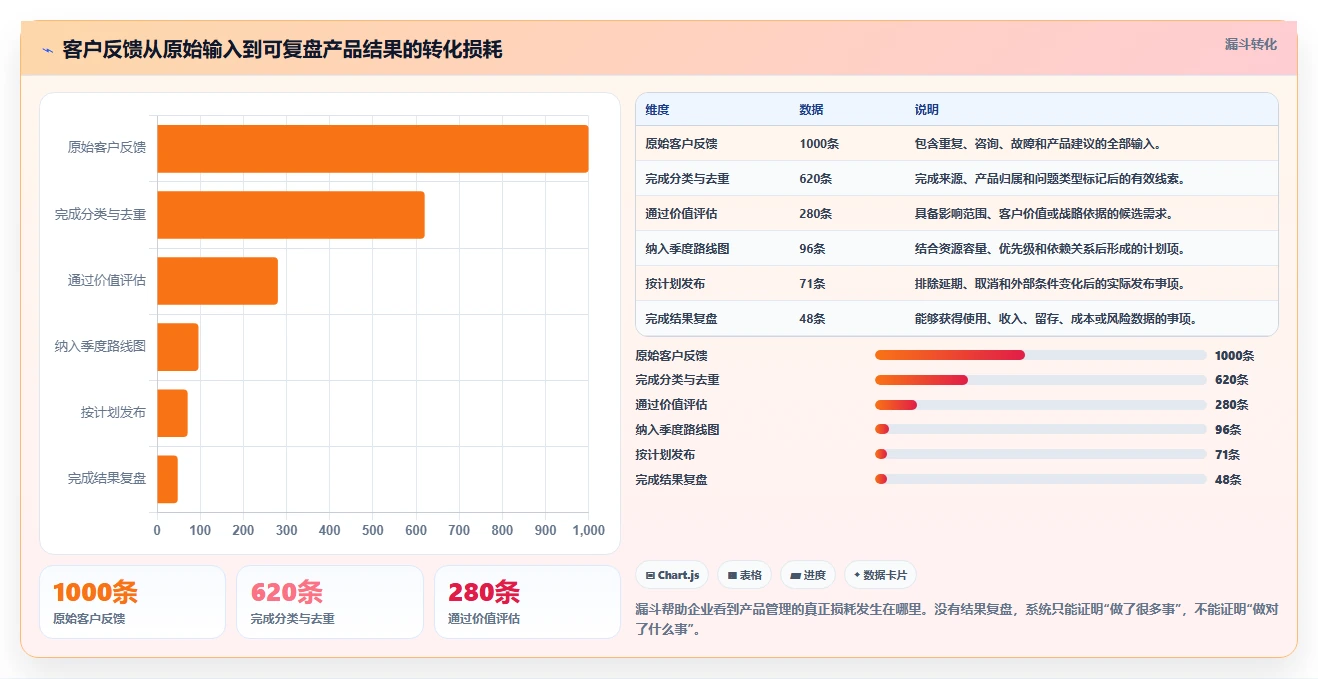Click the 完成结果复盘 progress bar showing 48条
The image size is (1318, 679).
click(x=1040, y=479)
